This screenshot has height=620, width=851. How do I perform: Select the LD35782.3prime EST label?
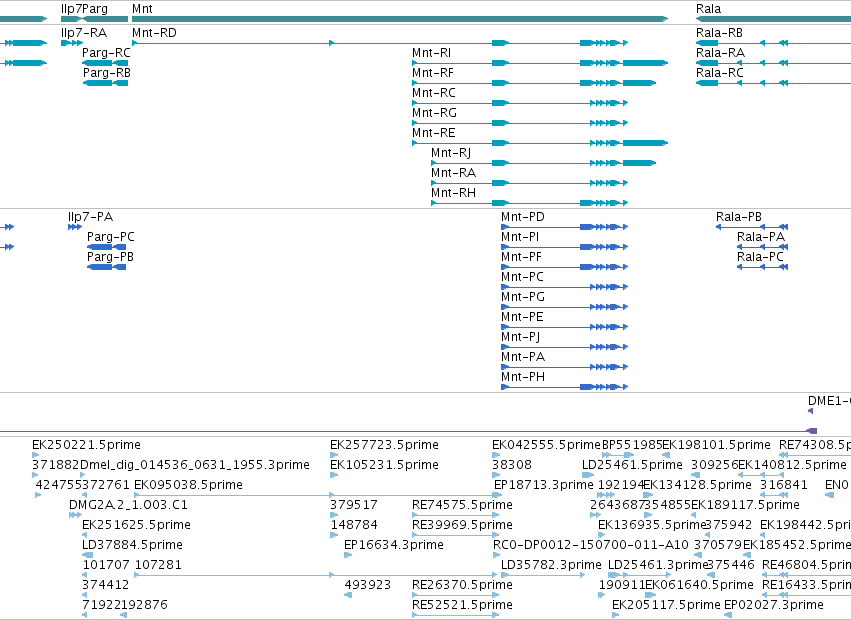point(551,565)
